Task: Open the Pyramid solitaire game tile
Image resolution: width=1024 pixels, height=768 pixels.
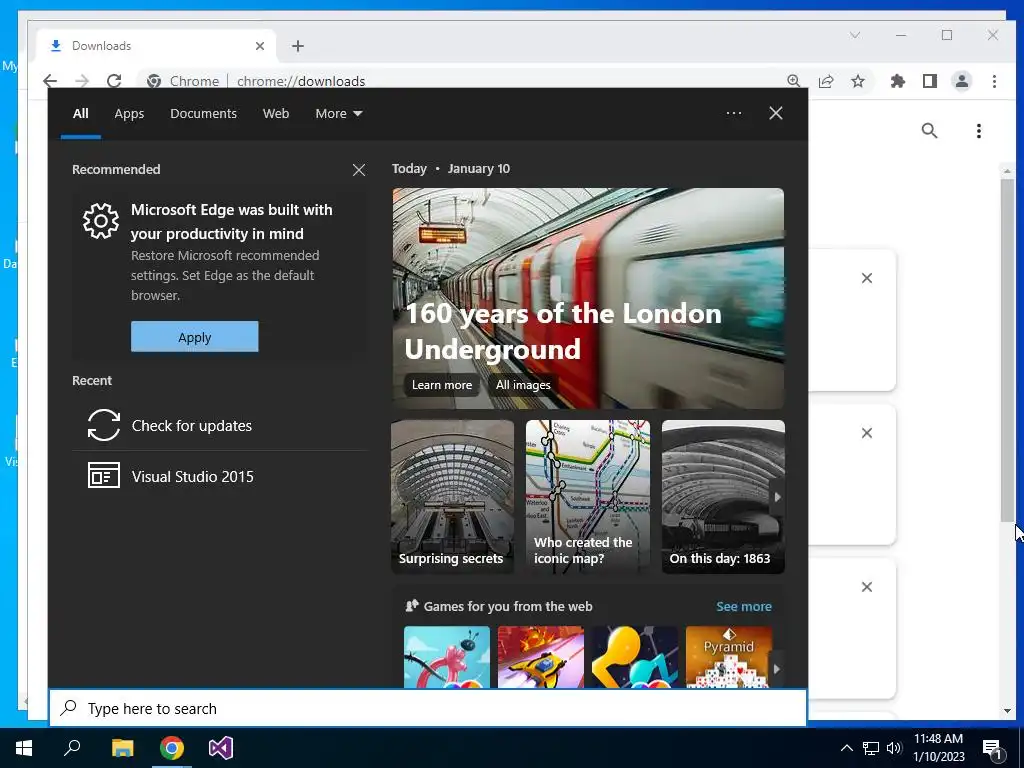Action: 728,657
